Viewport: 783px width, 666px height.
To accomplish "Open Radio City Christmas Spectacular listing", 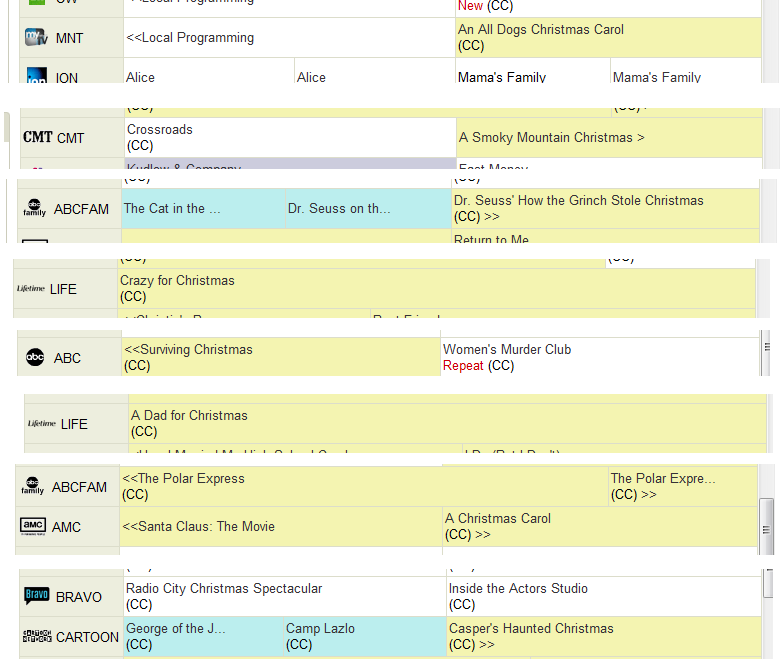I will [x=285, y=596].
